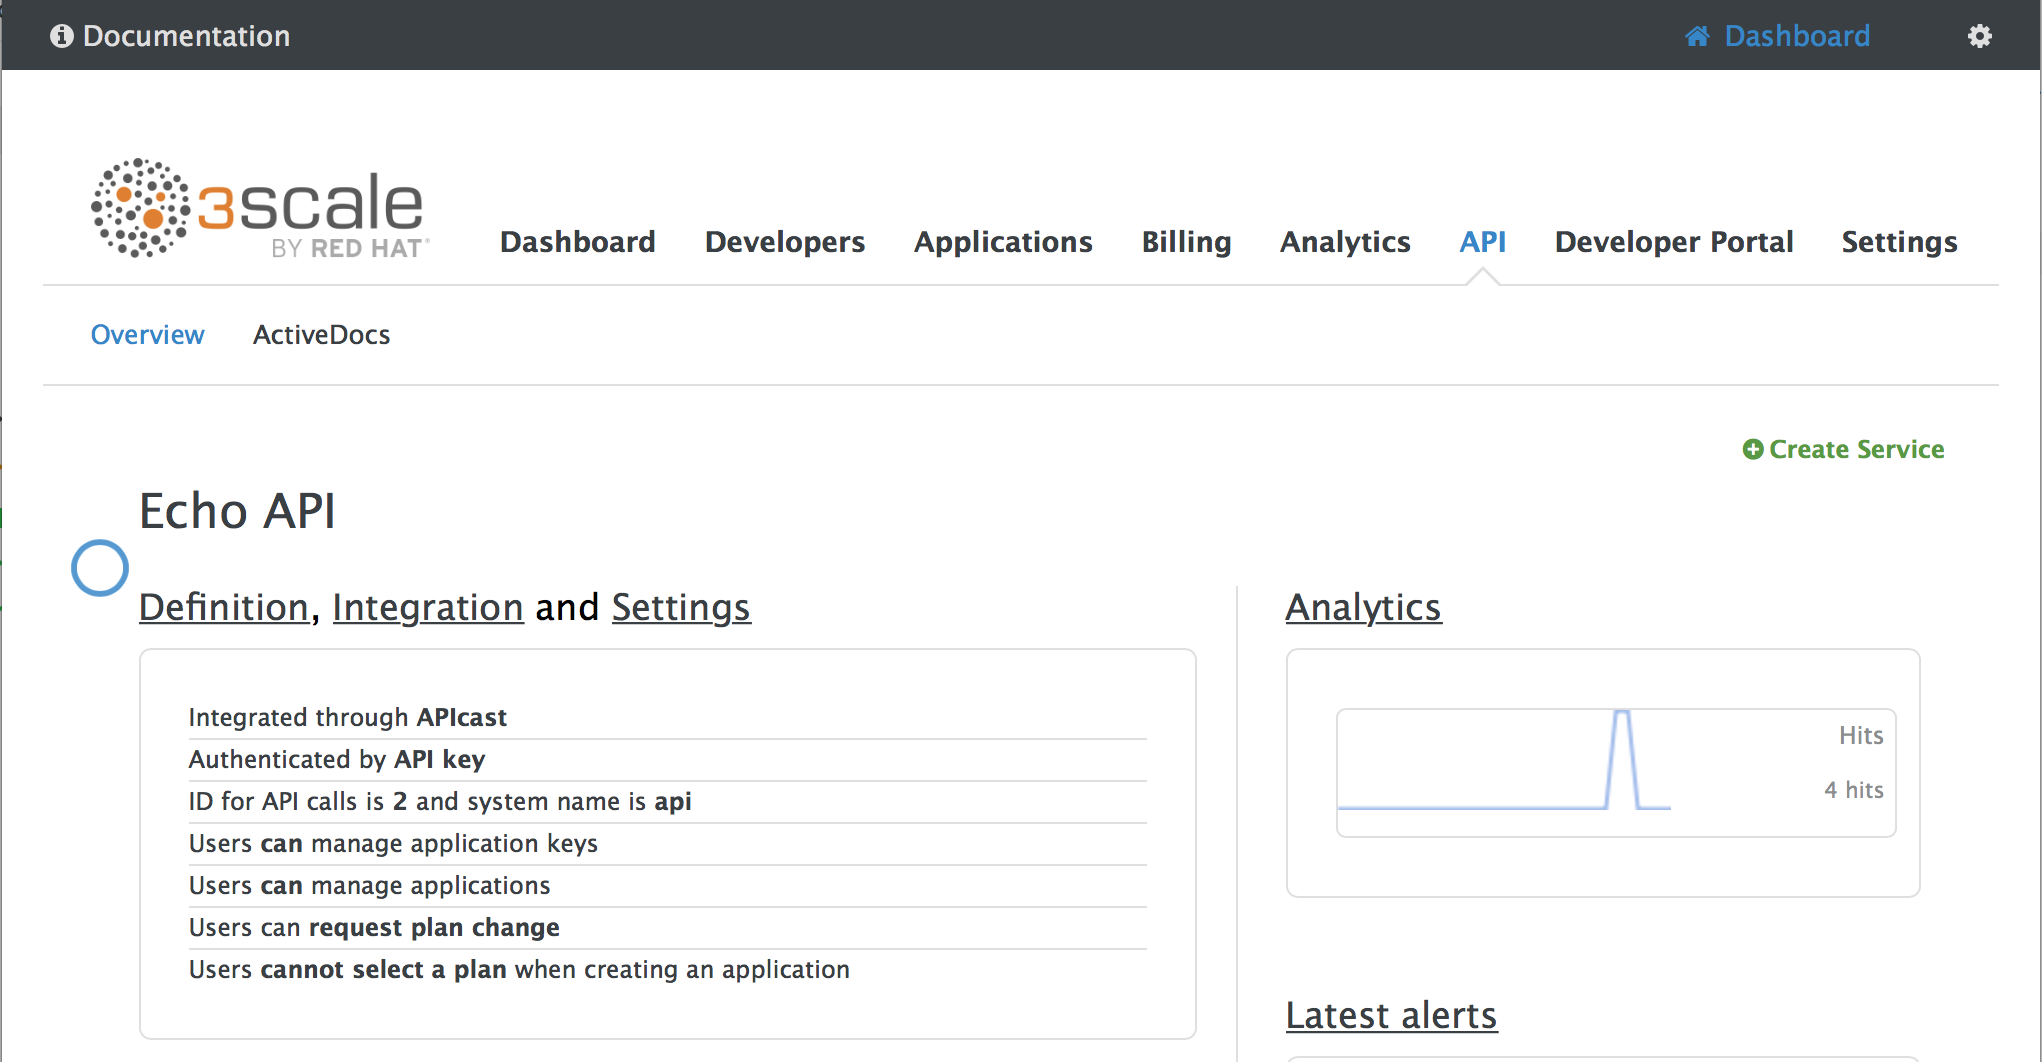2042x1062 pixels.
Task: Go to the Applications section
Action: pyautogui.click(x=1002, y=242)
